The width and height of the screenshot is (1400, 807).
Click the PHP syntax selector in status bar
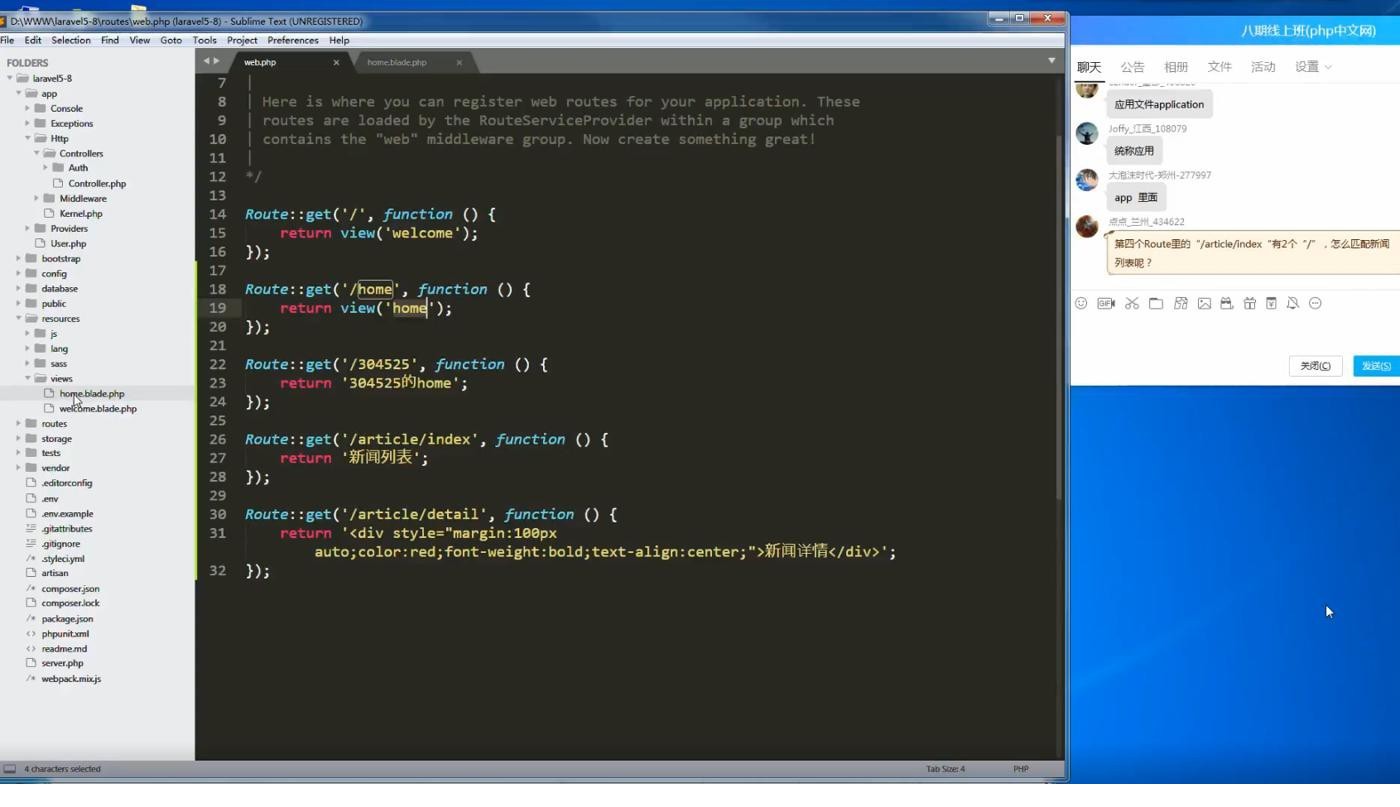(1021, 769)
